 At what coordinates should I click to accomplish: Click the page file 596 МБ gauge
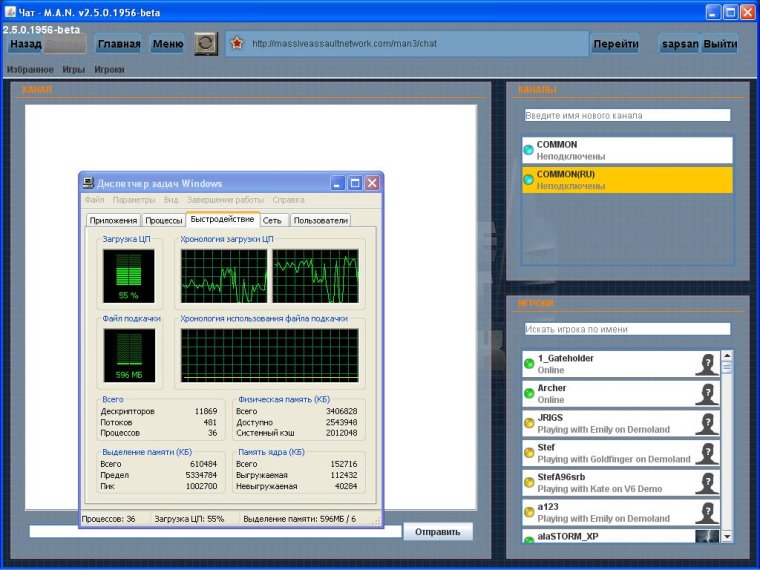(x=129, y=355)
